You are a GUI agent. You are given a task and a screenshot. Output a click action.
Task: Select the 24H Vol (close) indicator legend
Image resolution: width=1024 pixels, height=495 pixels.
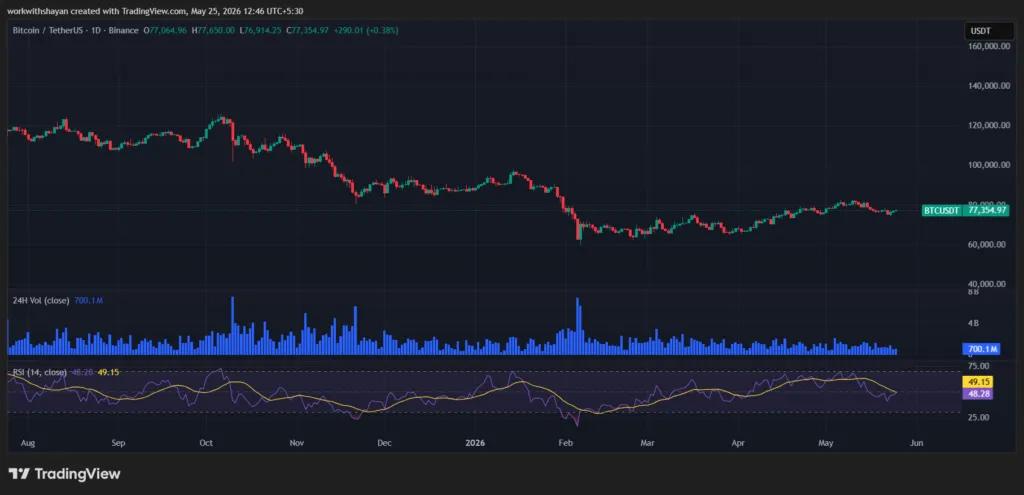pyautogui.click(x=41, y=300)
